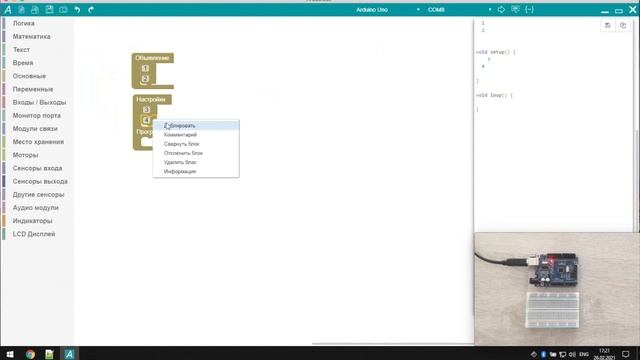Save project using floppy disk icon
The image size is (640, 360).
click(x=49, y=9)
